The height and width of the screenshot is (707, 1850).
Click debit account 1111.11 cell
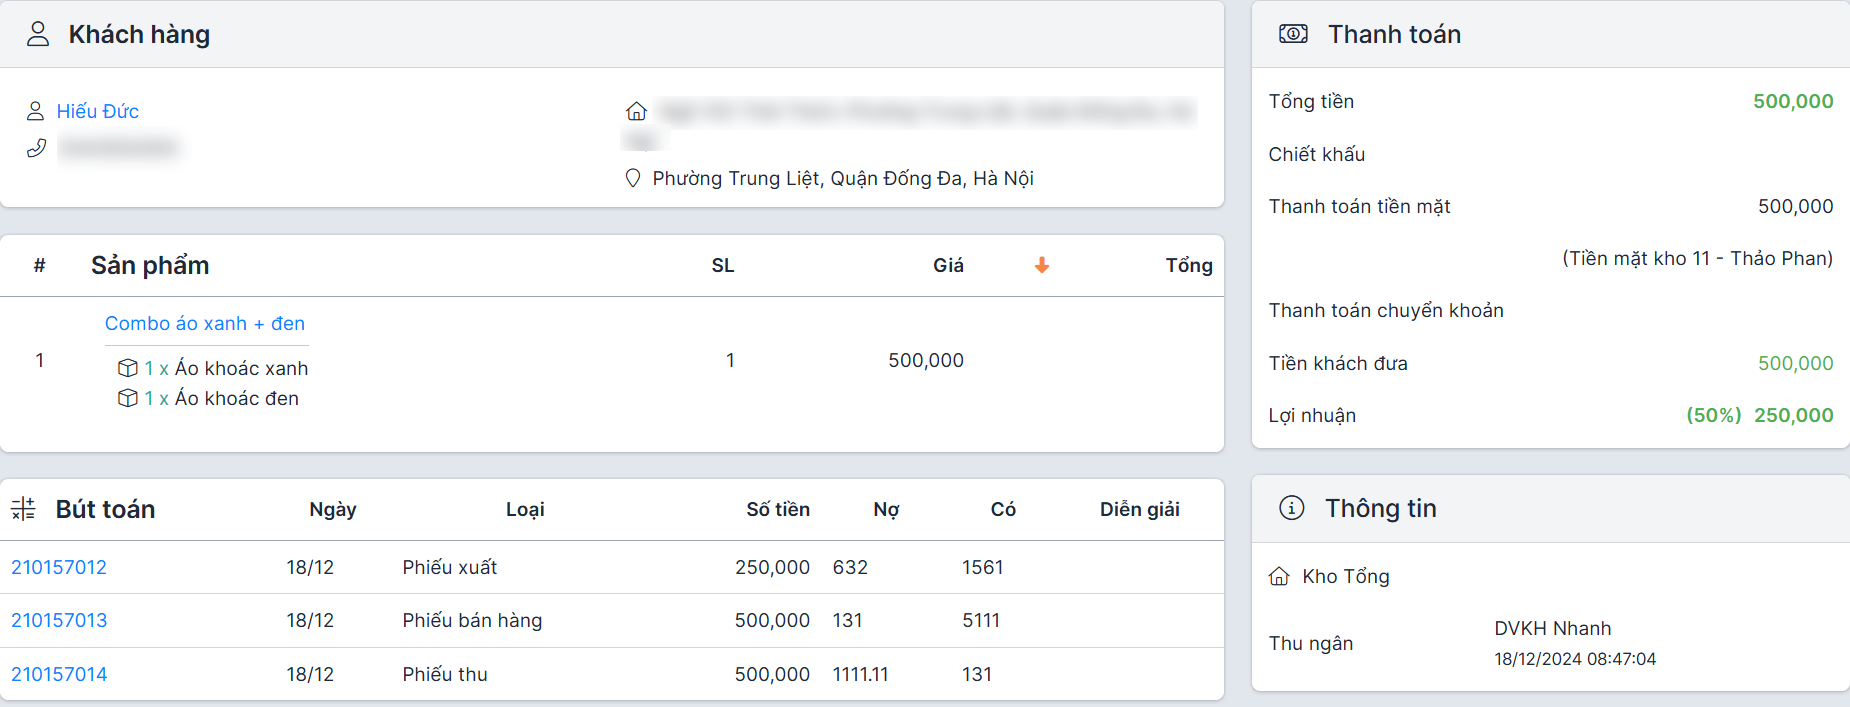(x=861, y=674)
